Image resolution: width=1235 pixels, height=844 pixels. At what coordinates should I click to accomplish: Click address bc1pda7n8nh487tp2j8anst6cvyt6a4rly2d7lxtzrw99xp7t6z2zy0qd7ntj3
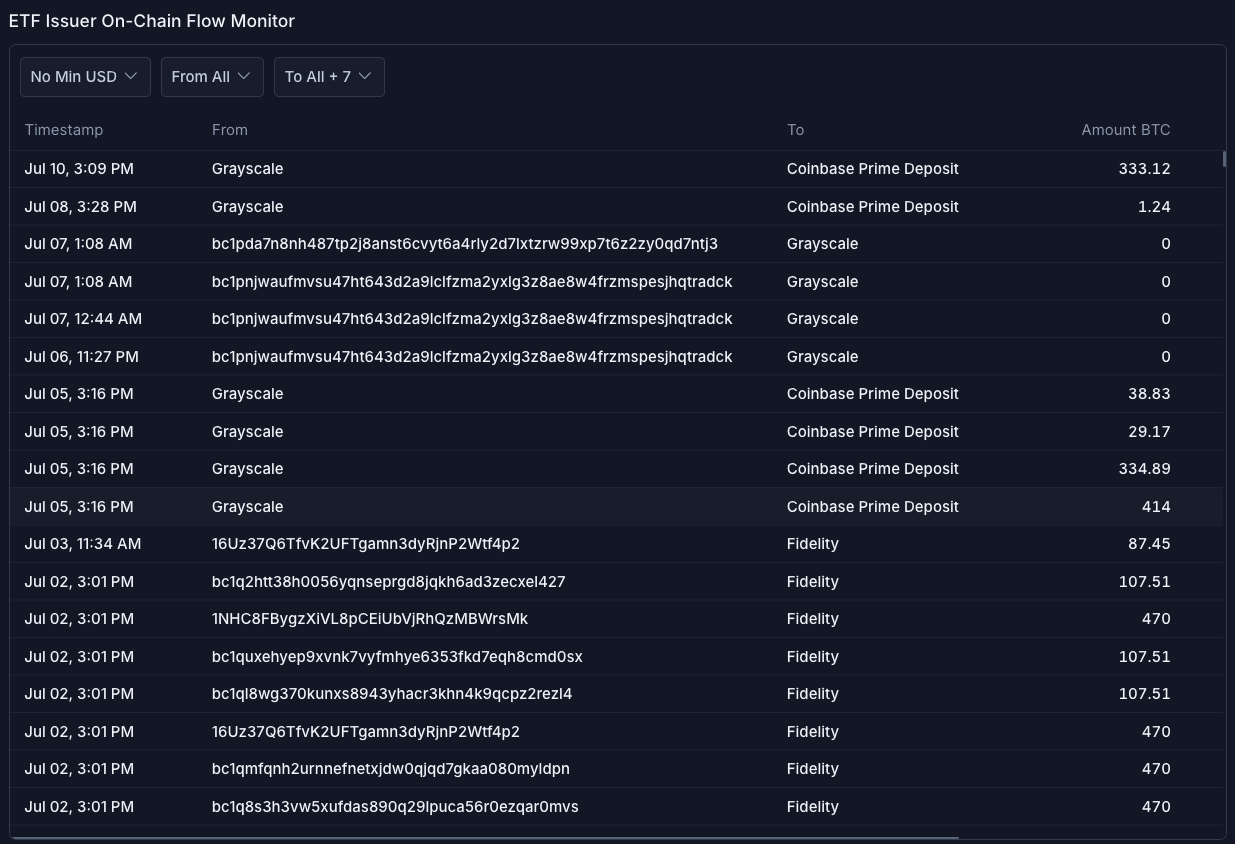(465, 244)
